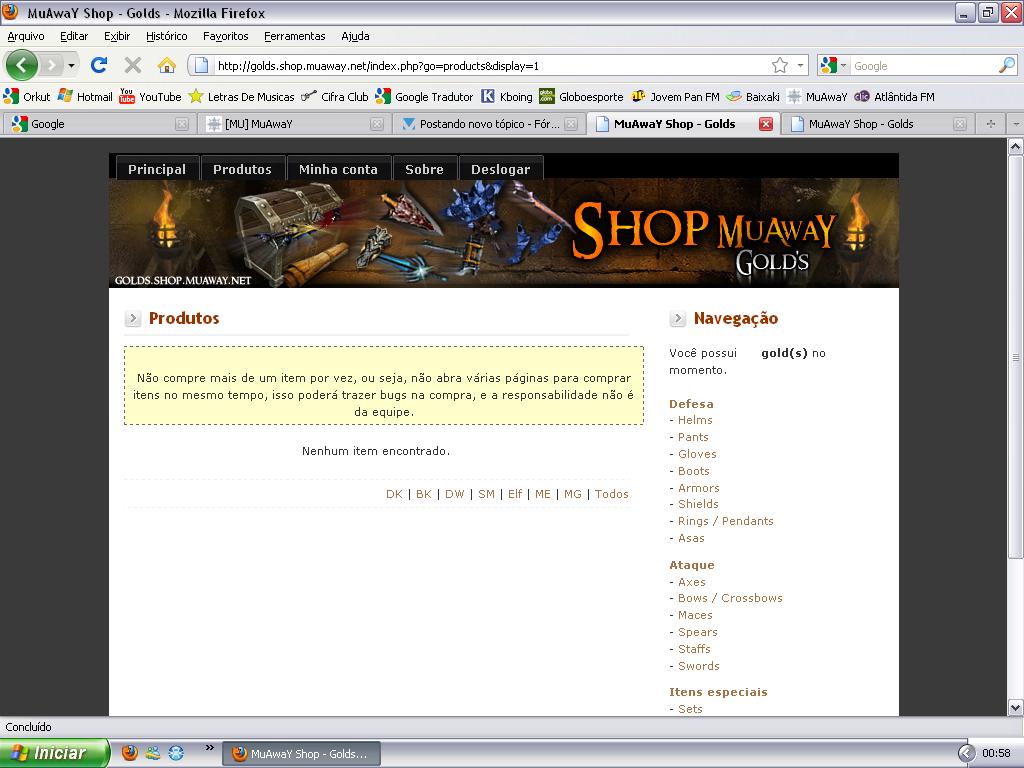
Task: Open the YouTube bookmark icon
Action: point(127,96)
